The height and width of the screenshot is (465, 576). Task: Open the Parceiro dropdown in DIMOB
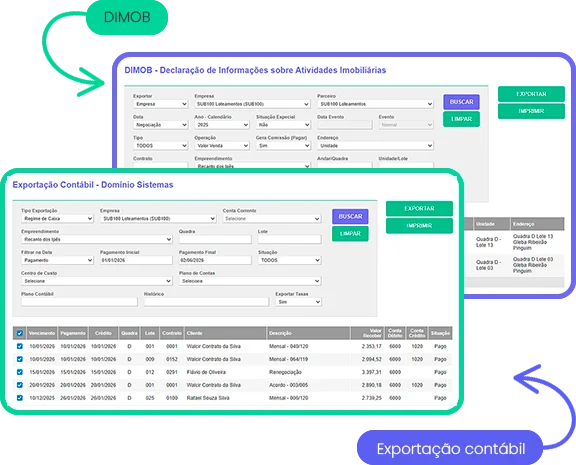375,104
